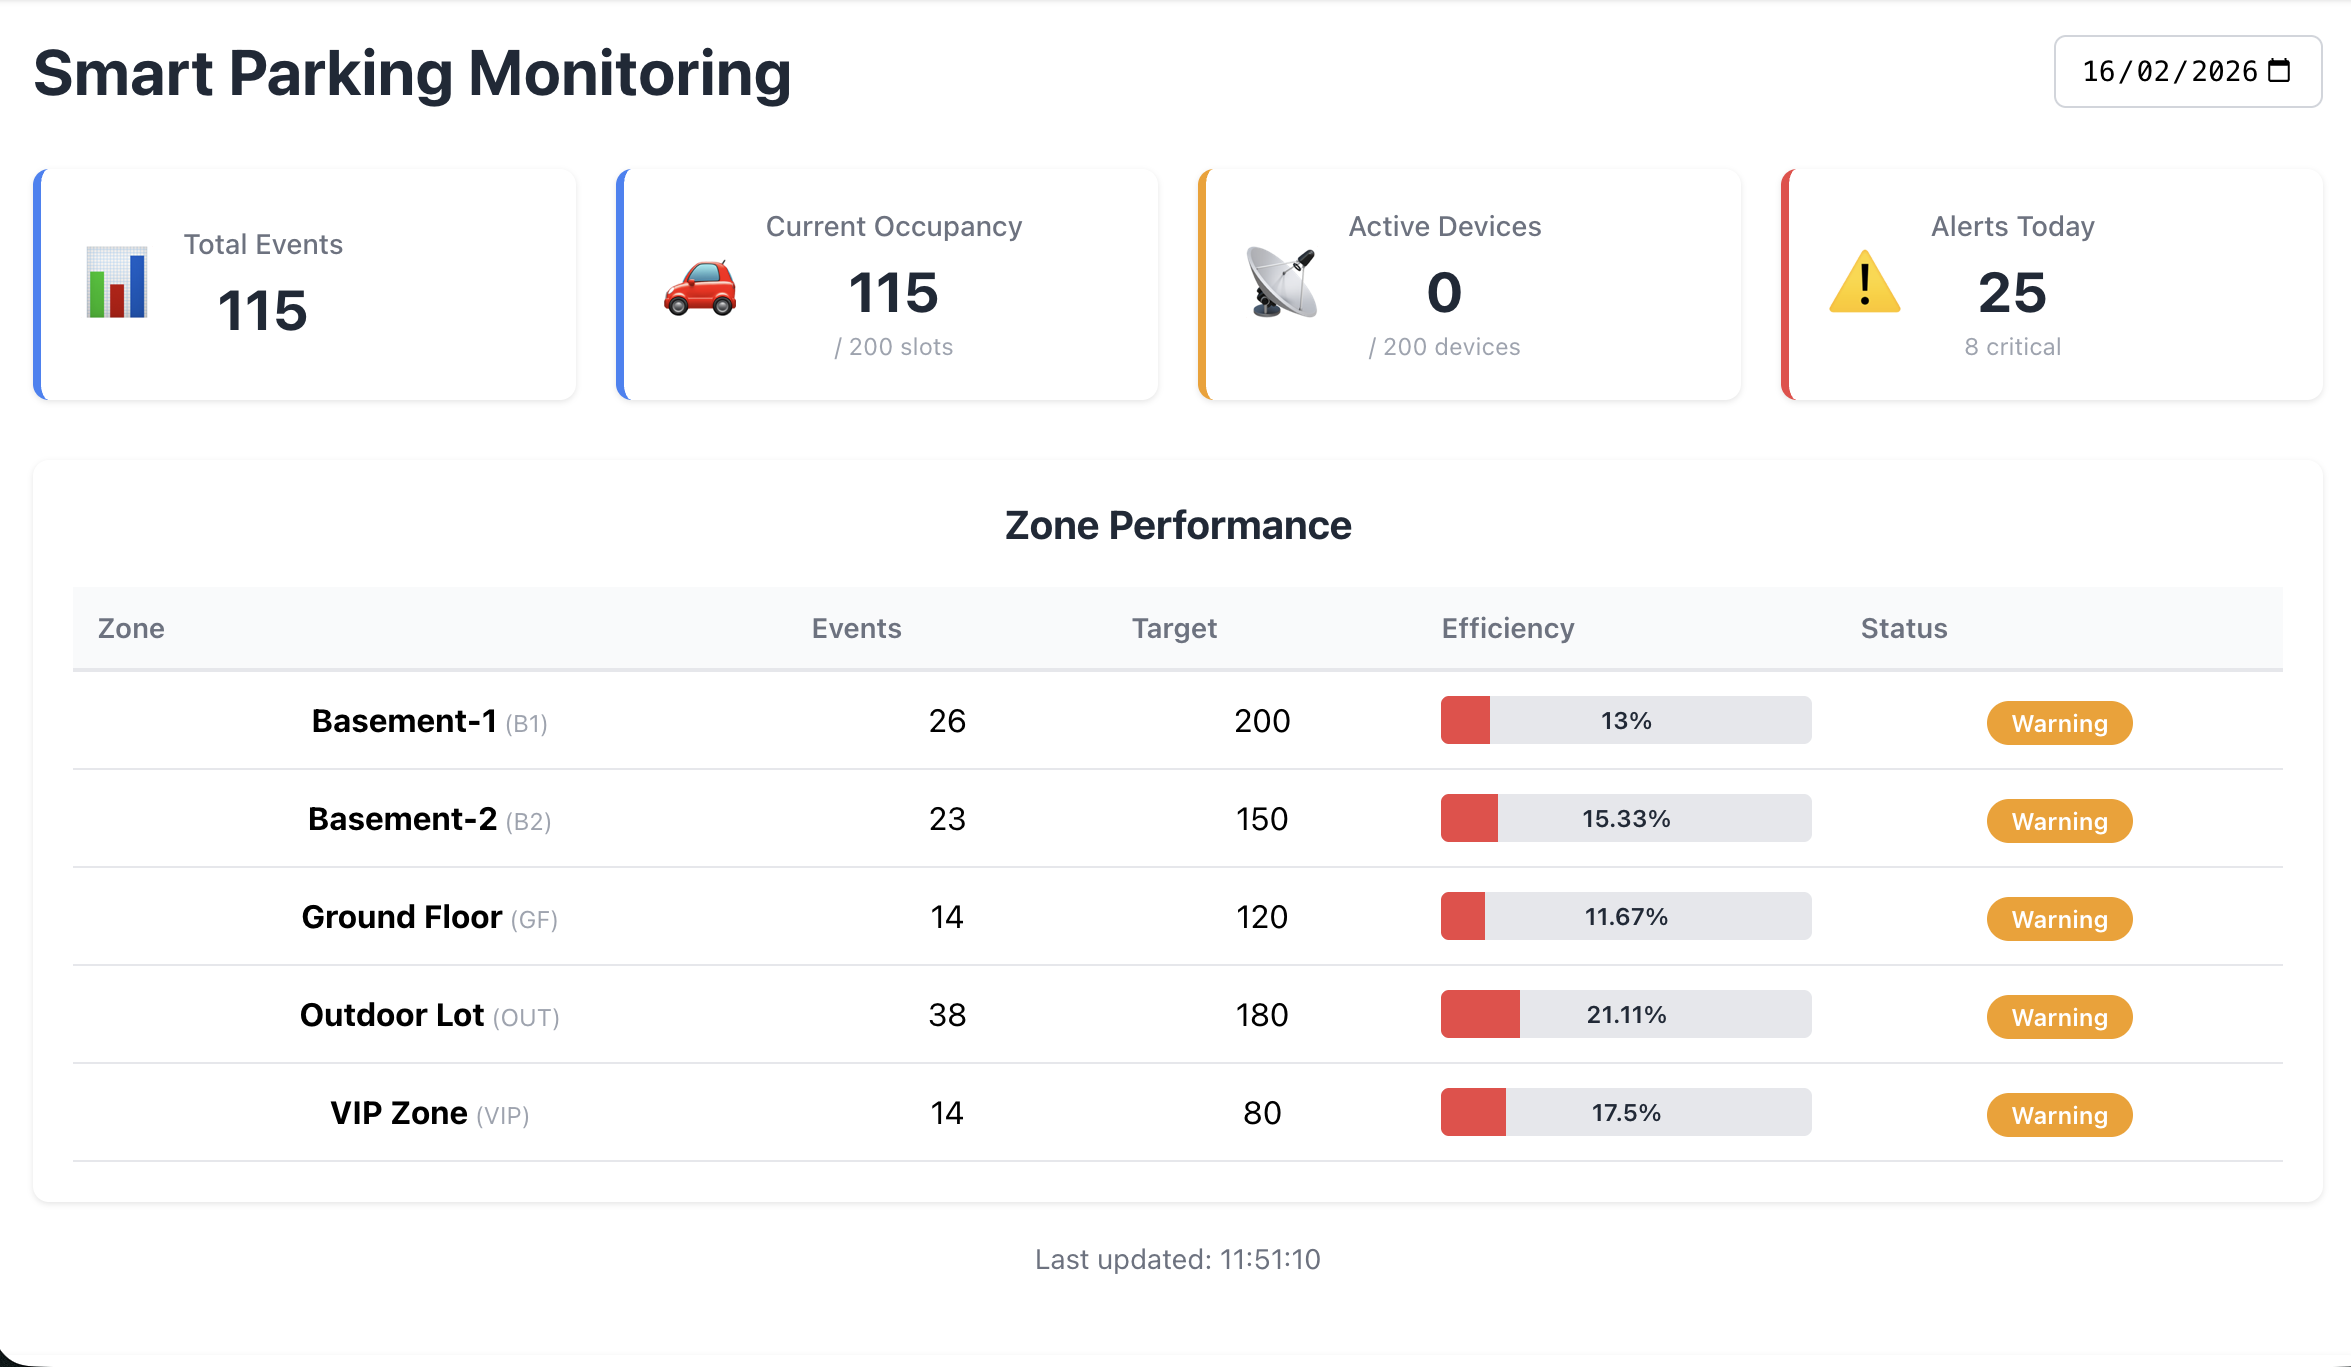2351x1367 pixels.
Task: Click the target value 120 for Ground Floor
Action: pos(1262,916)
